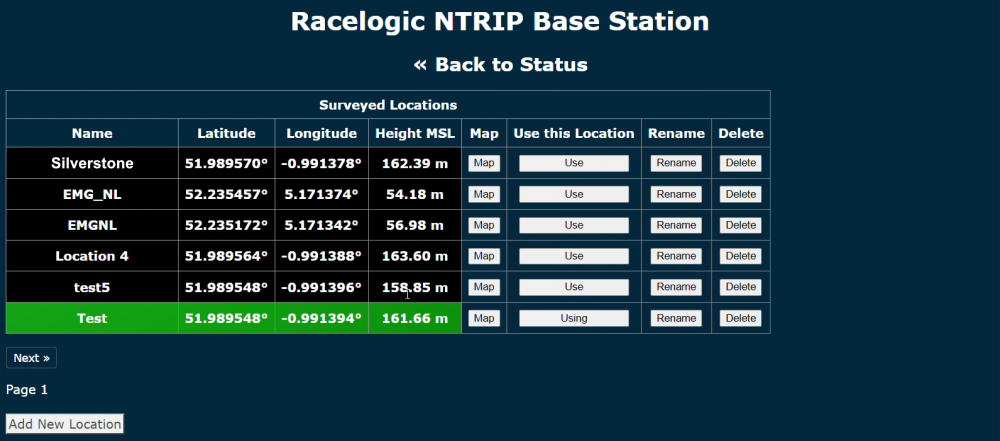The image size is (1000, 441).
Task: Select the test5 name cell
Action: [x=92, y=287]
